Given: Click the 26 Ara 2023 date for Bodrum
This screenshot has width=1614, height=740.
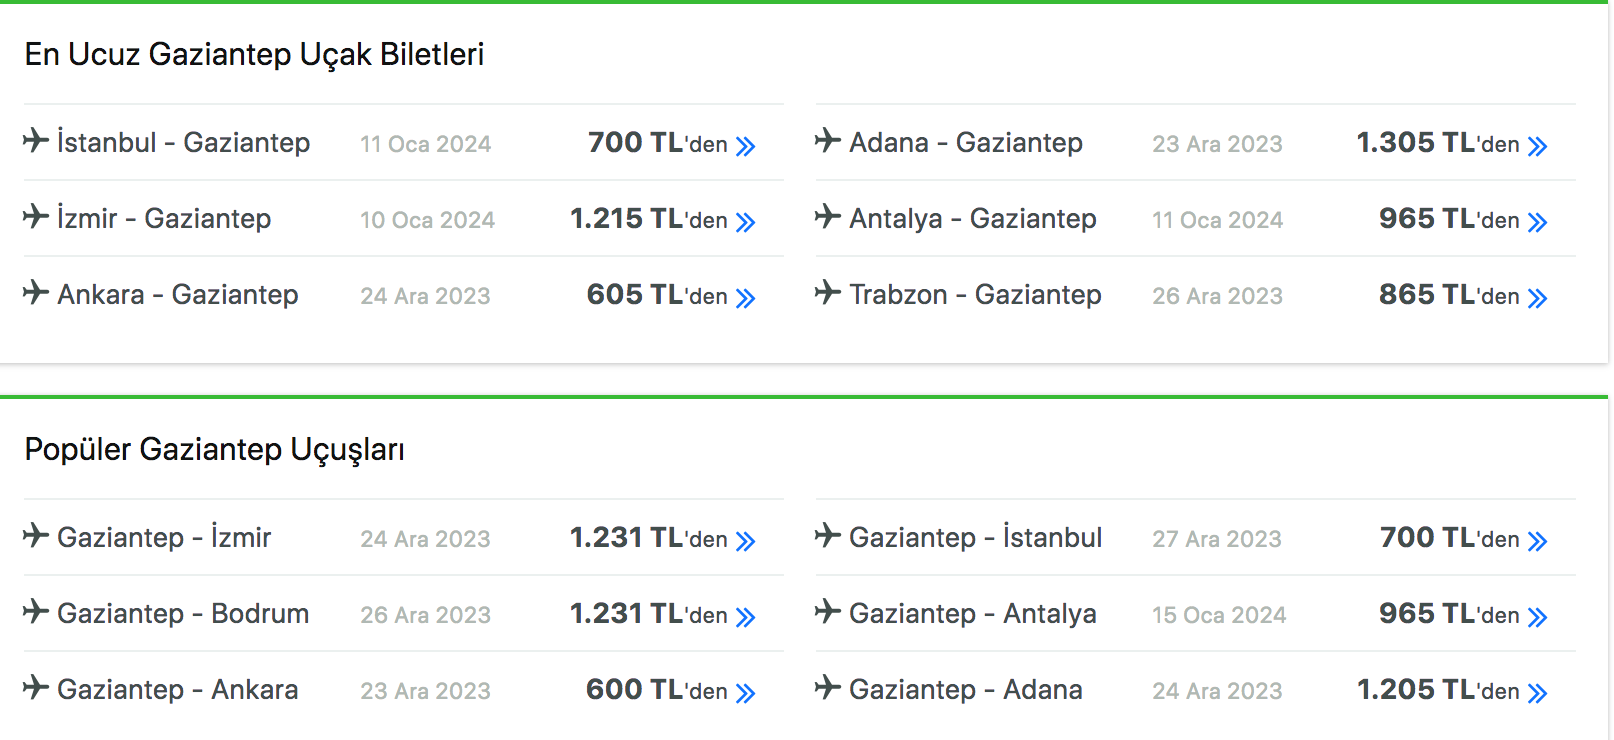Looking at the screenshot, I should pyautogui.click(x=425, y=615).
